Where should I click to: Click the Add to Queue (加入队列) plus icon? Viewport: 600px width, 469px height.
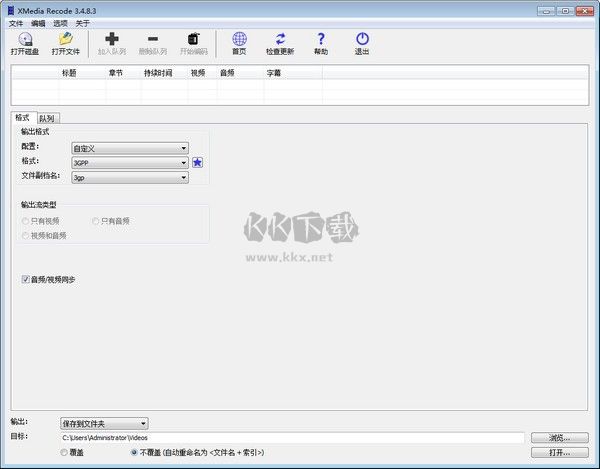pyautogui.click(x=112, y=39)
